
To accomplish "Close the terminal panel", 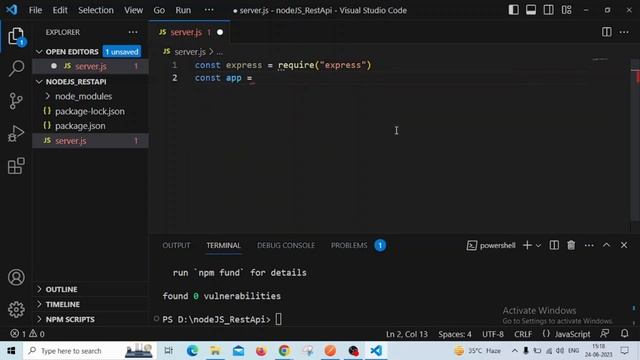I will coord(624,245).
